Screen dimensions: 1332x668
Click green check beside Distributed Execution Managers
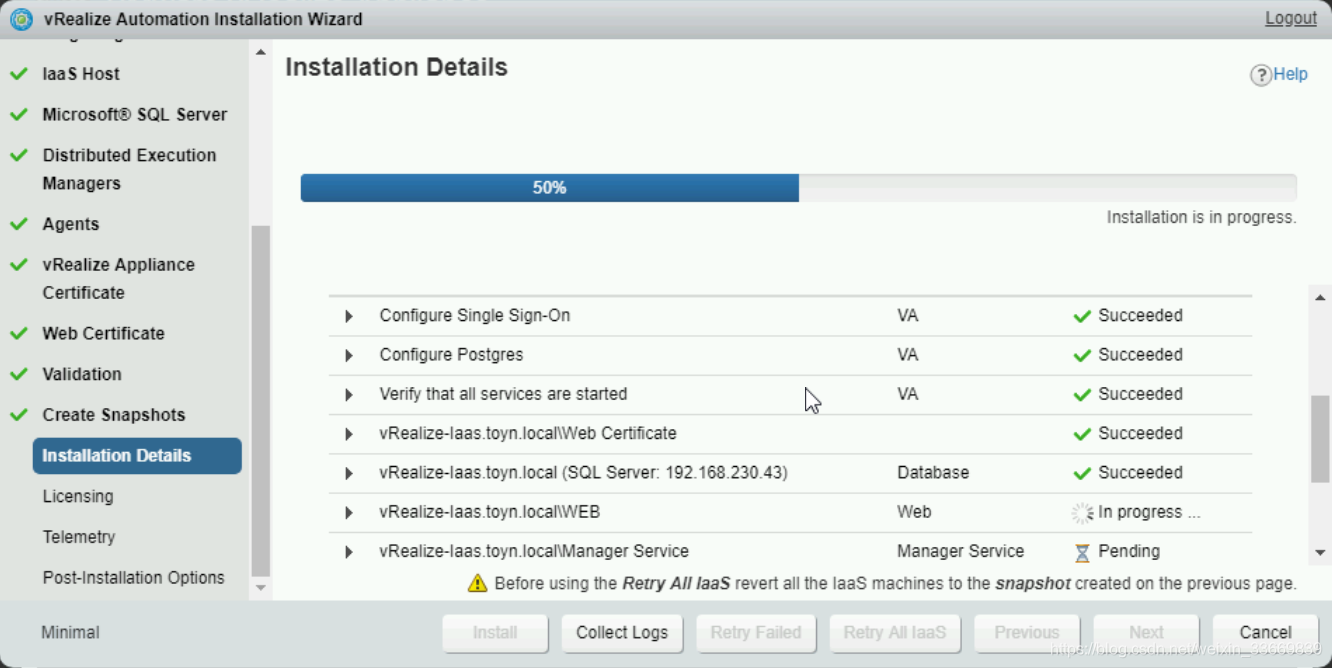(19, 156)
